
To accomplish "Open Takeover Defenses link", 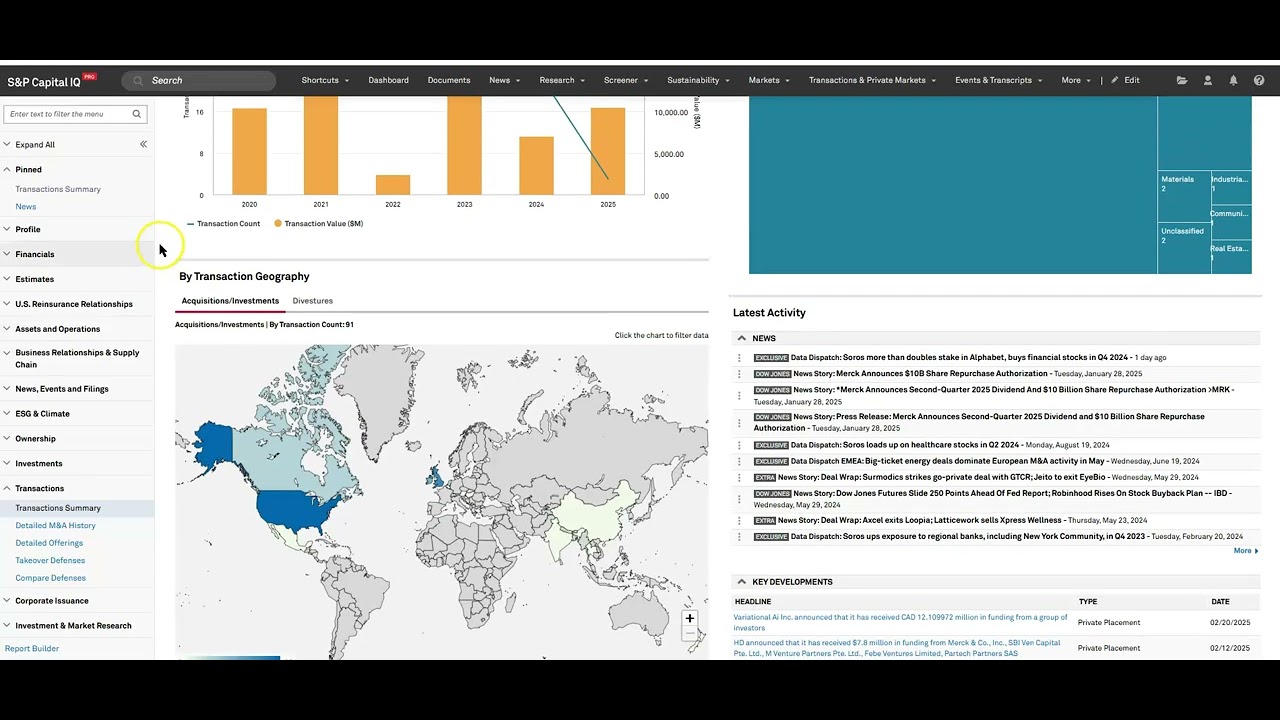I will (x=50, y=561).
